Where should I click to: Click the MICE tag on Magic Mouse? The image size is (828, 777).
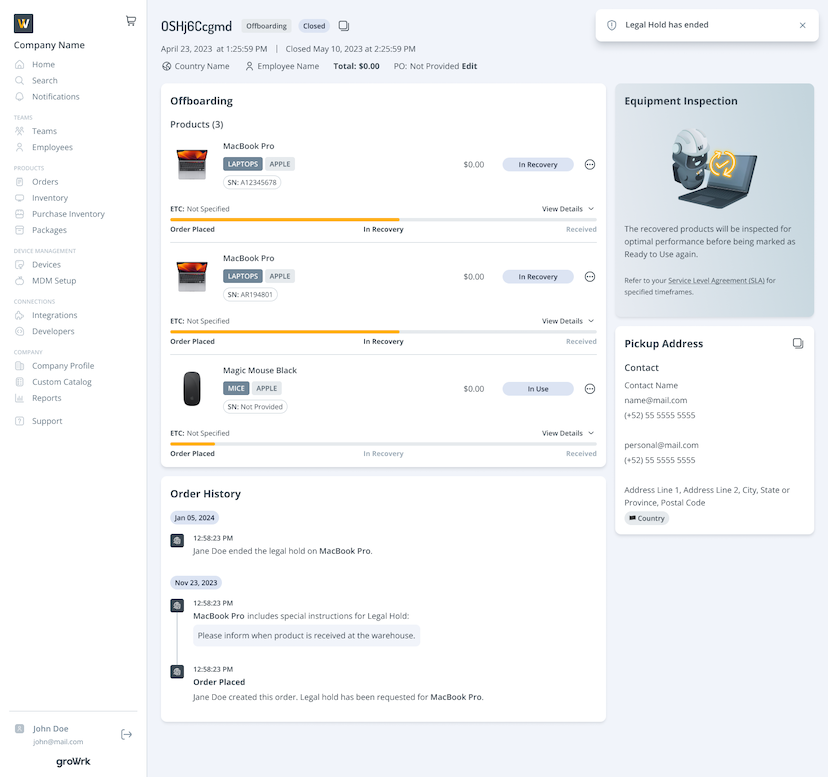[x=236, y=388]
